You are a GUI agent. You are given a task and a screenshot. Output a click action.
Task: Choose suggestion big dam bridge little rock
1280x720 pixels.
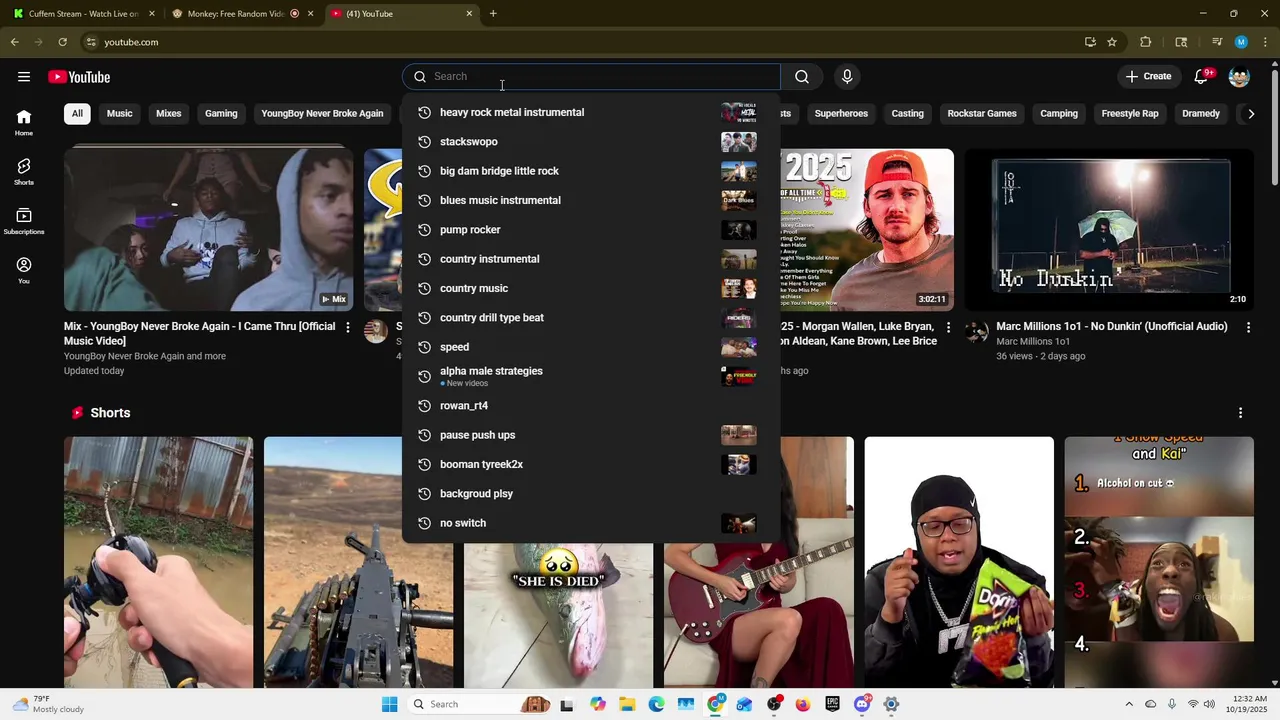tap(590, 171)
